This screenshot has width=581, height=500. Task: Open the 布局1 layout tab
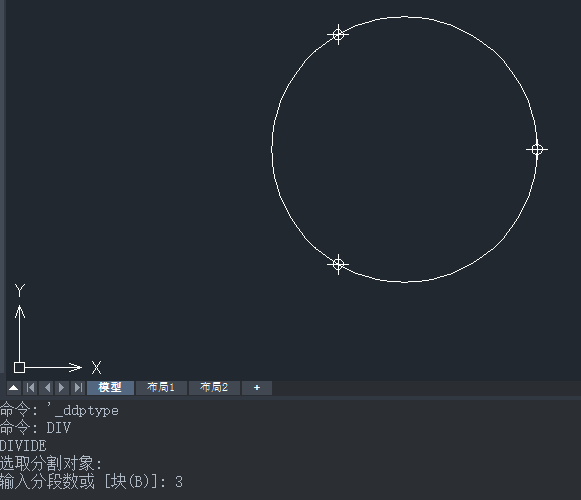(x=161, y=388)
